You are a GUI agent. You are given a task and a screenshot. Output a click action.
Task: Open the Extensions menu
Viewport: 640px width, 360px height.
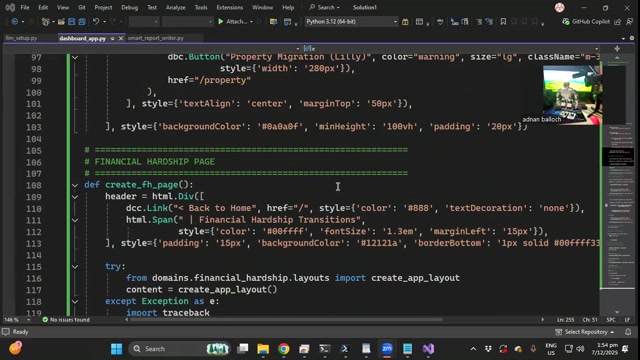tap(229, 7)
